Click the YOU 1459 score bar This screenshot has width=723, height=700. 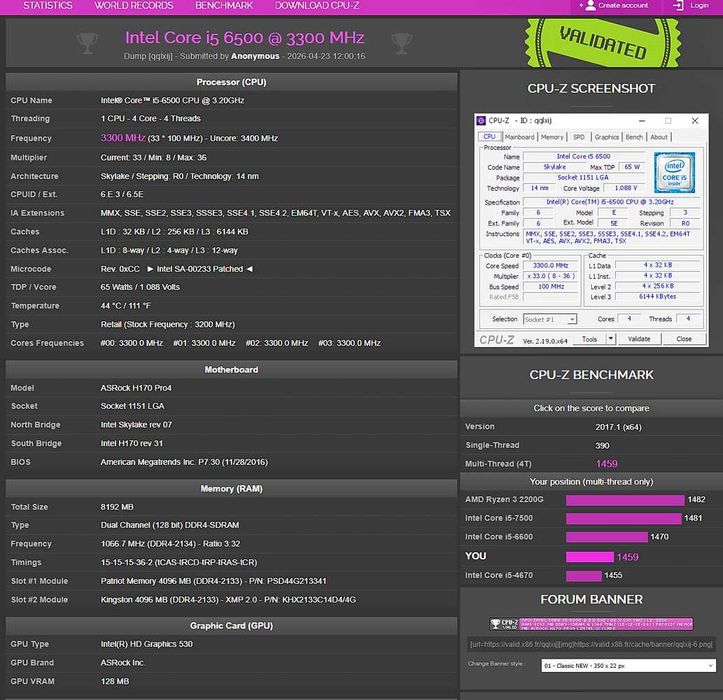tap(590, 557)
